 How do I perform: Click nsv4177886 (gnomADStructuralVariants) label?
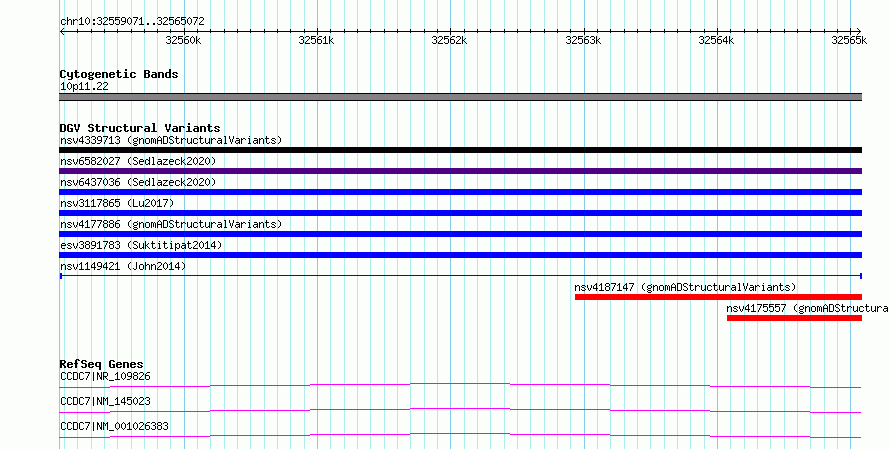coord(171,224)
